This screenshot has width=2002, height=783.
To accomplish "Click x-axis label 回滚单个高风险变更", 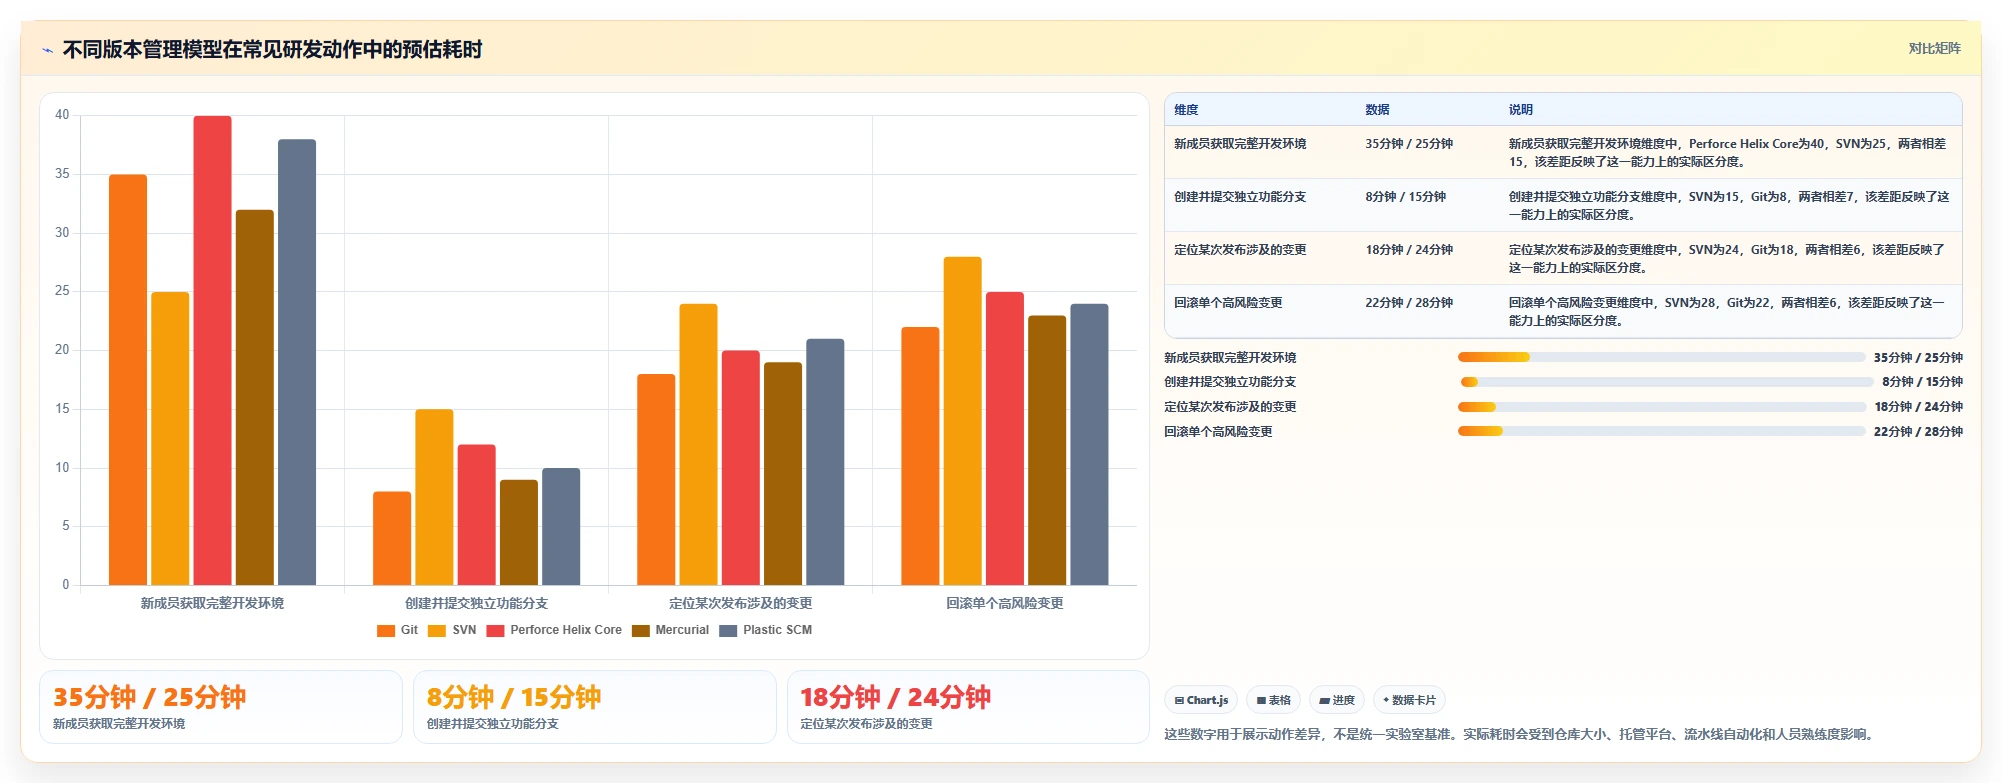I will coord(1004,603).
